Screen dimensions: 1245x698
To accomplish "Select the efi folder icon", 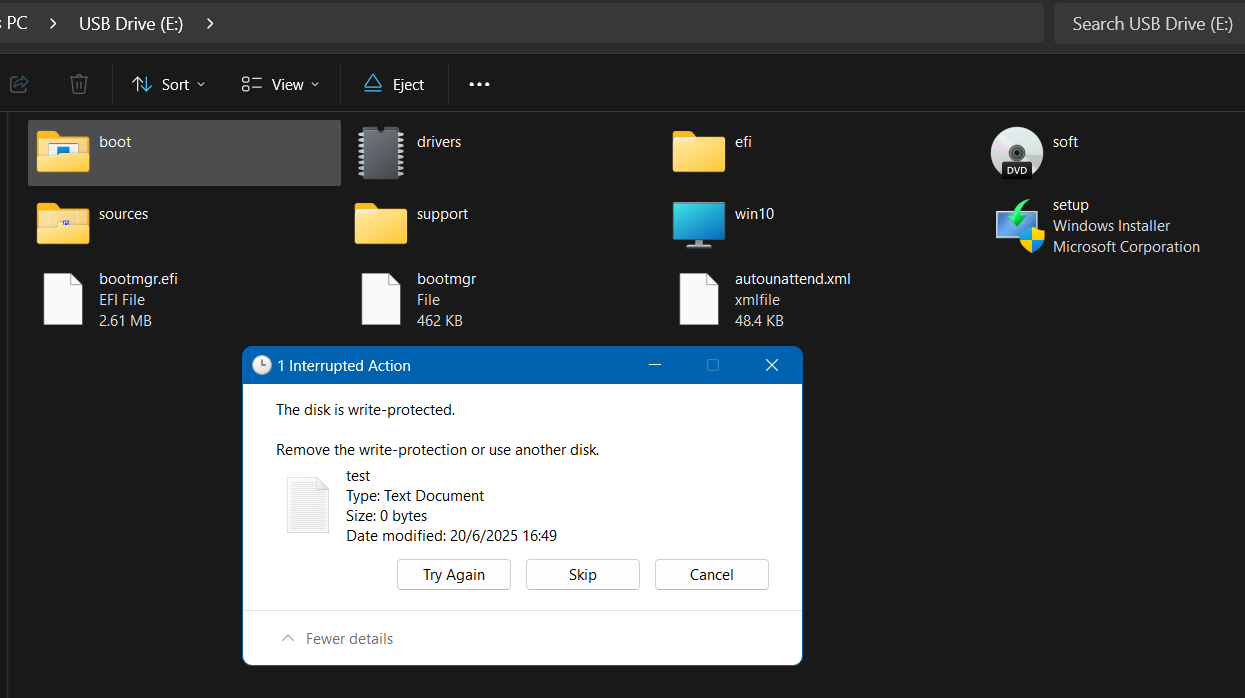I will 699,152.
